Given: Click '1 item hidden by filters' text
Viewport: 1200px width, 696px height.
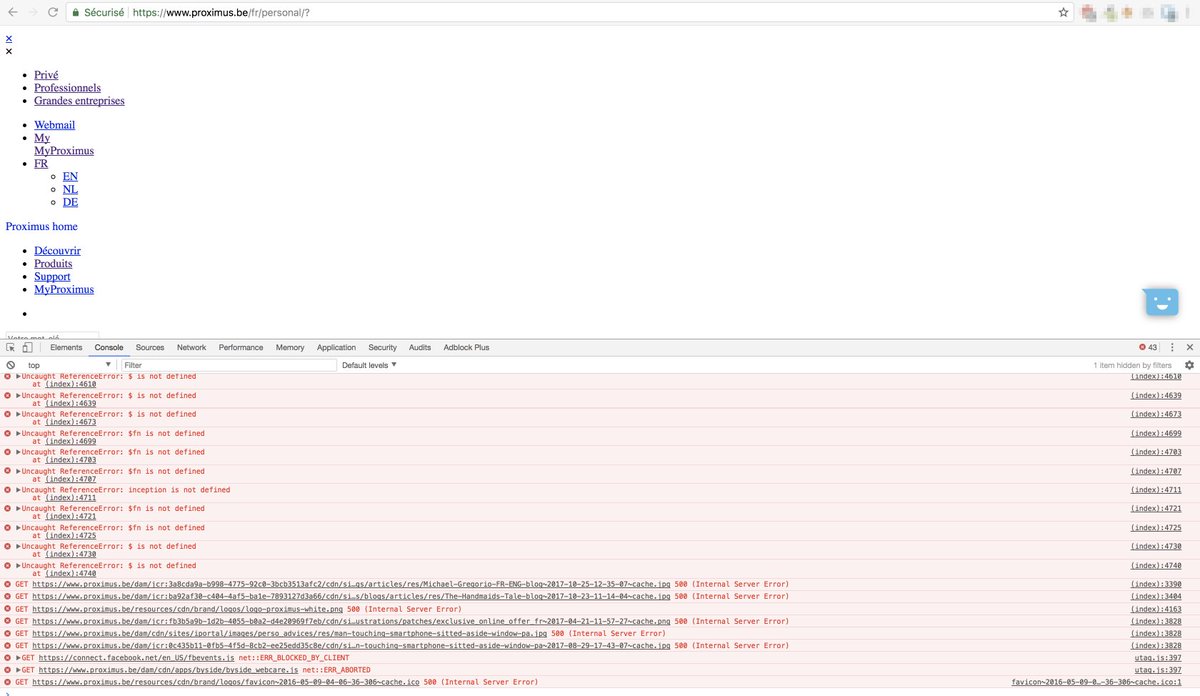Looking at the screenshot, I should 1132,365.
